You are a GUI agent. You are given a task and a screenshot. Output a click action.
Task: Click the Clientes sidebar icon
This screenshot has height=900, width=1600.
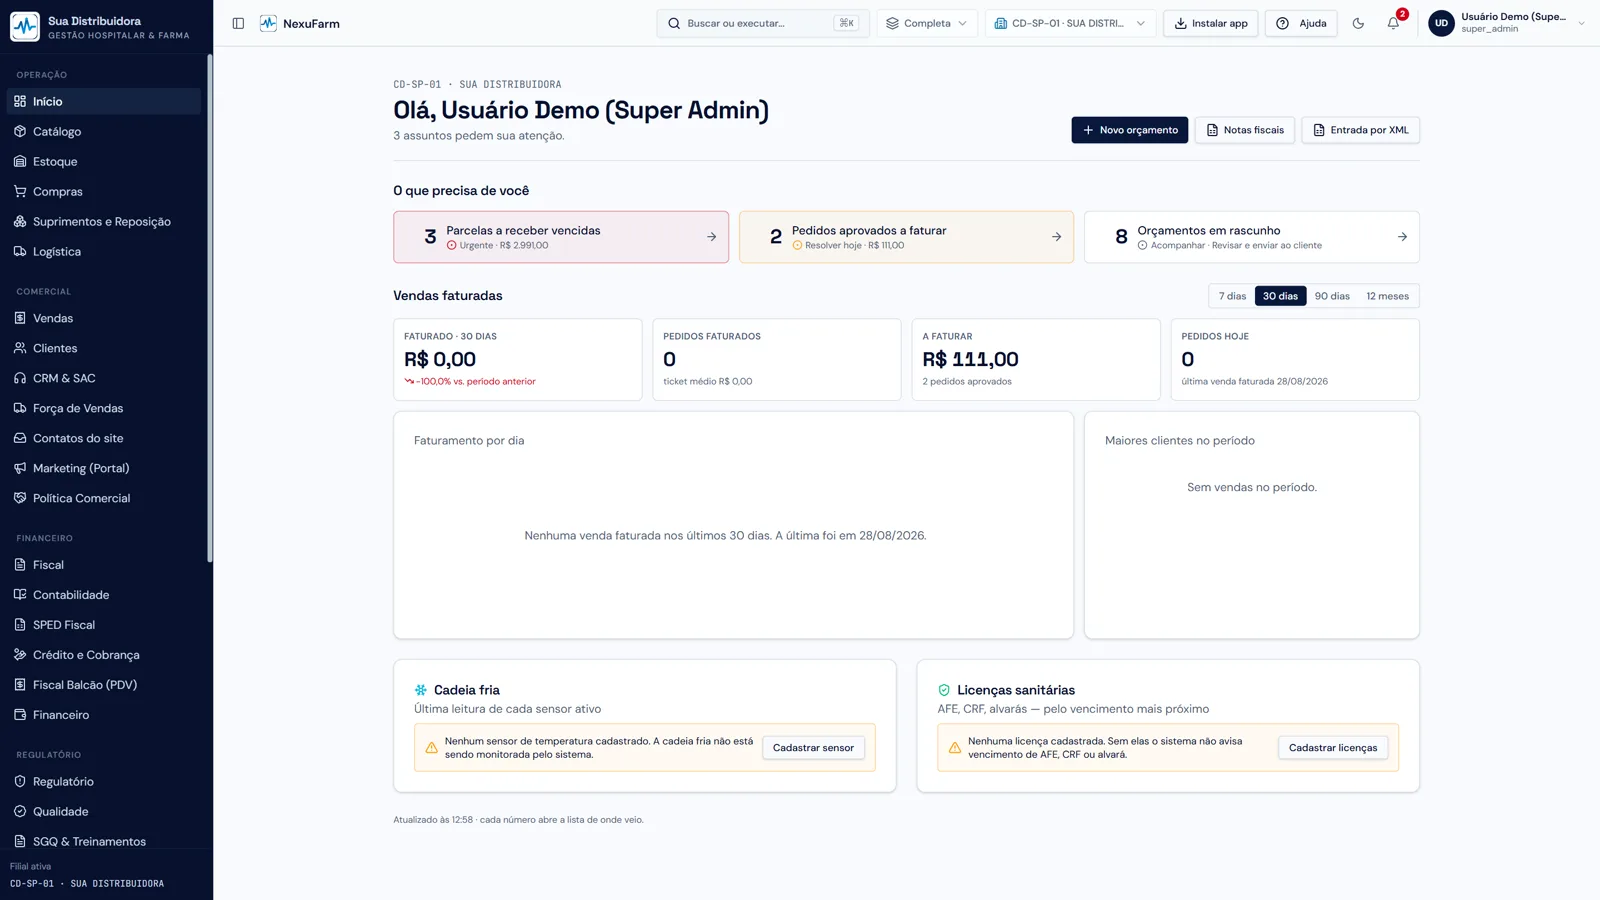coord(20,348)
